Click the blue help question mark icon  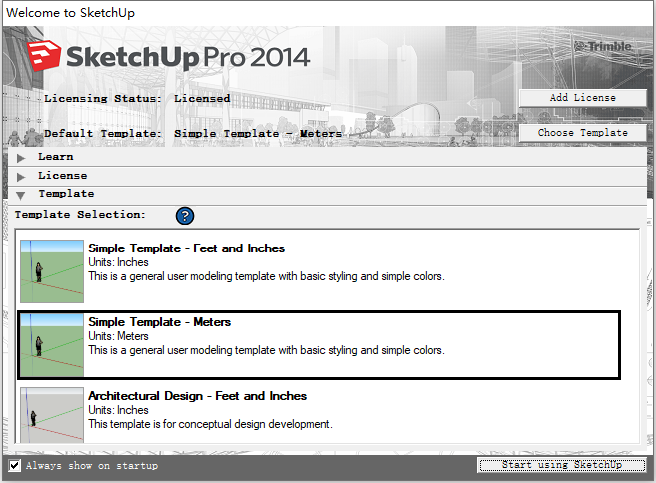click(x=184, y=216)
